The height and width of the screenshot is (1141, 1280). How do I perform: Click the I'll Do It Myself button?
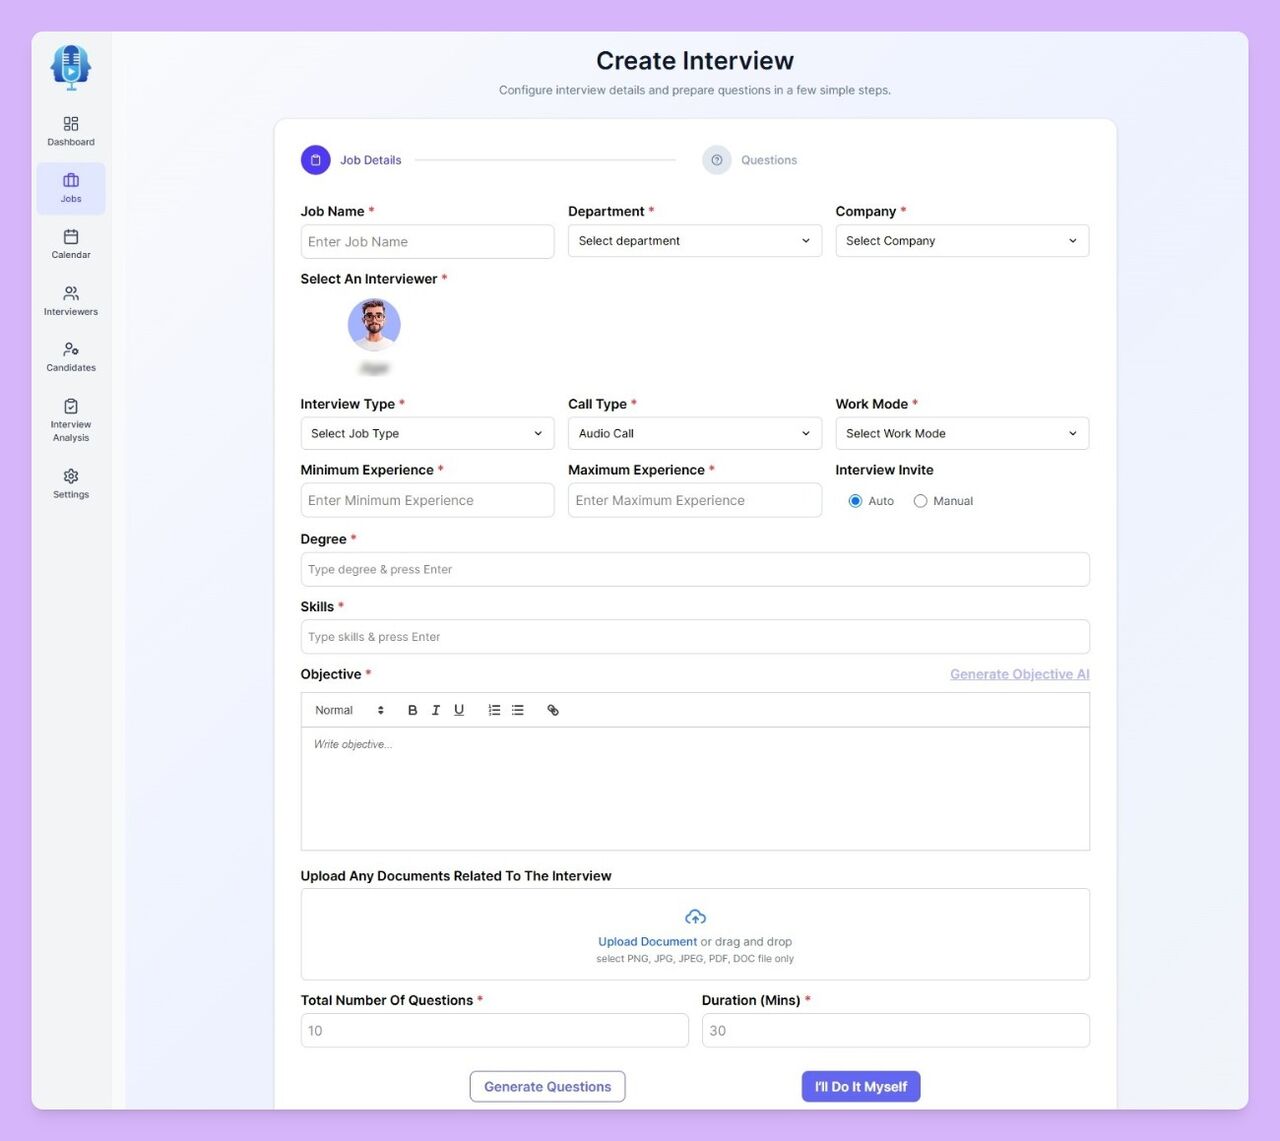coord(861,1087)
